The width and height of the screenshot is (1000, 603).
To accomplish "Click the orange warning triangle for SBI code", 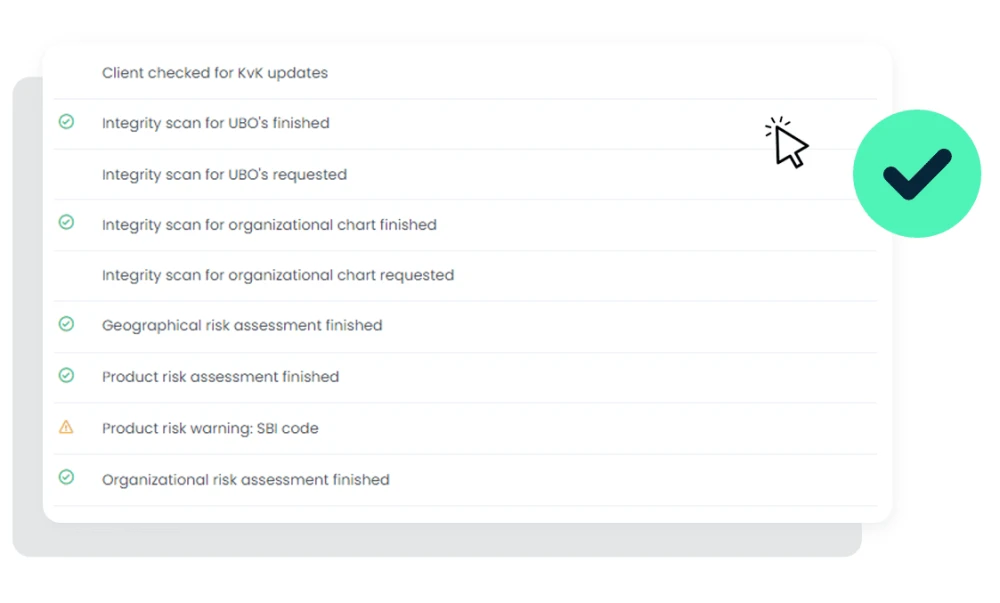I will pos(66,427).
